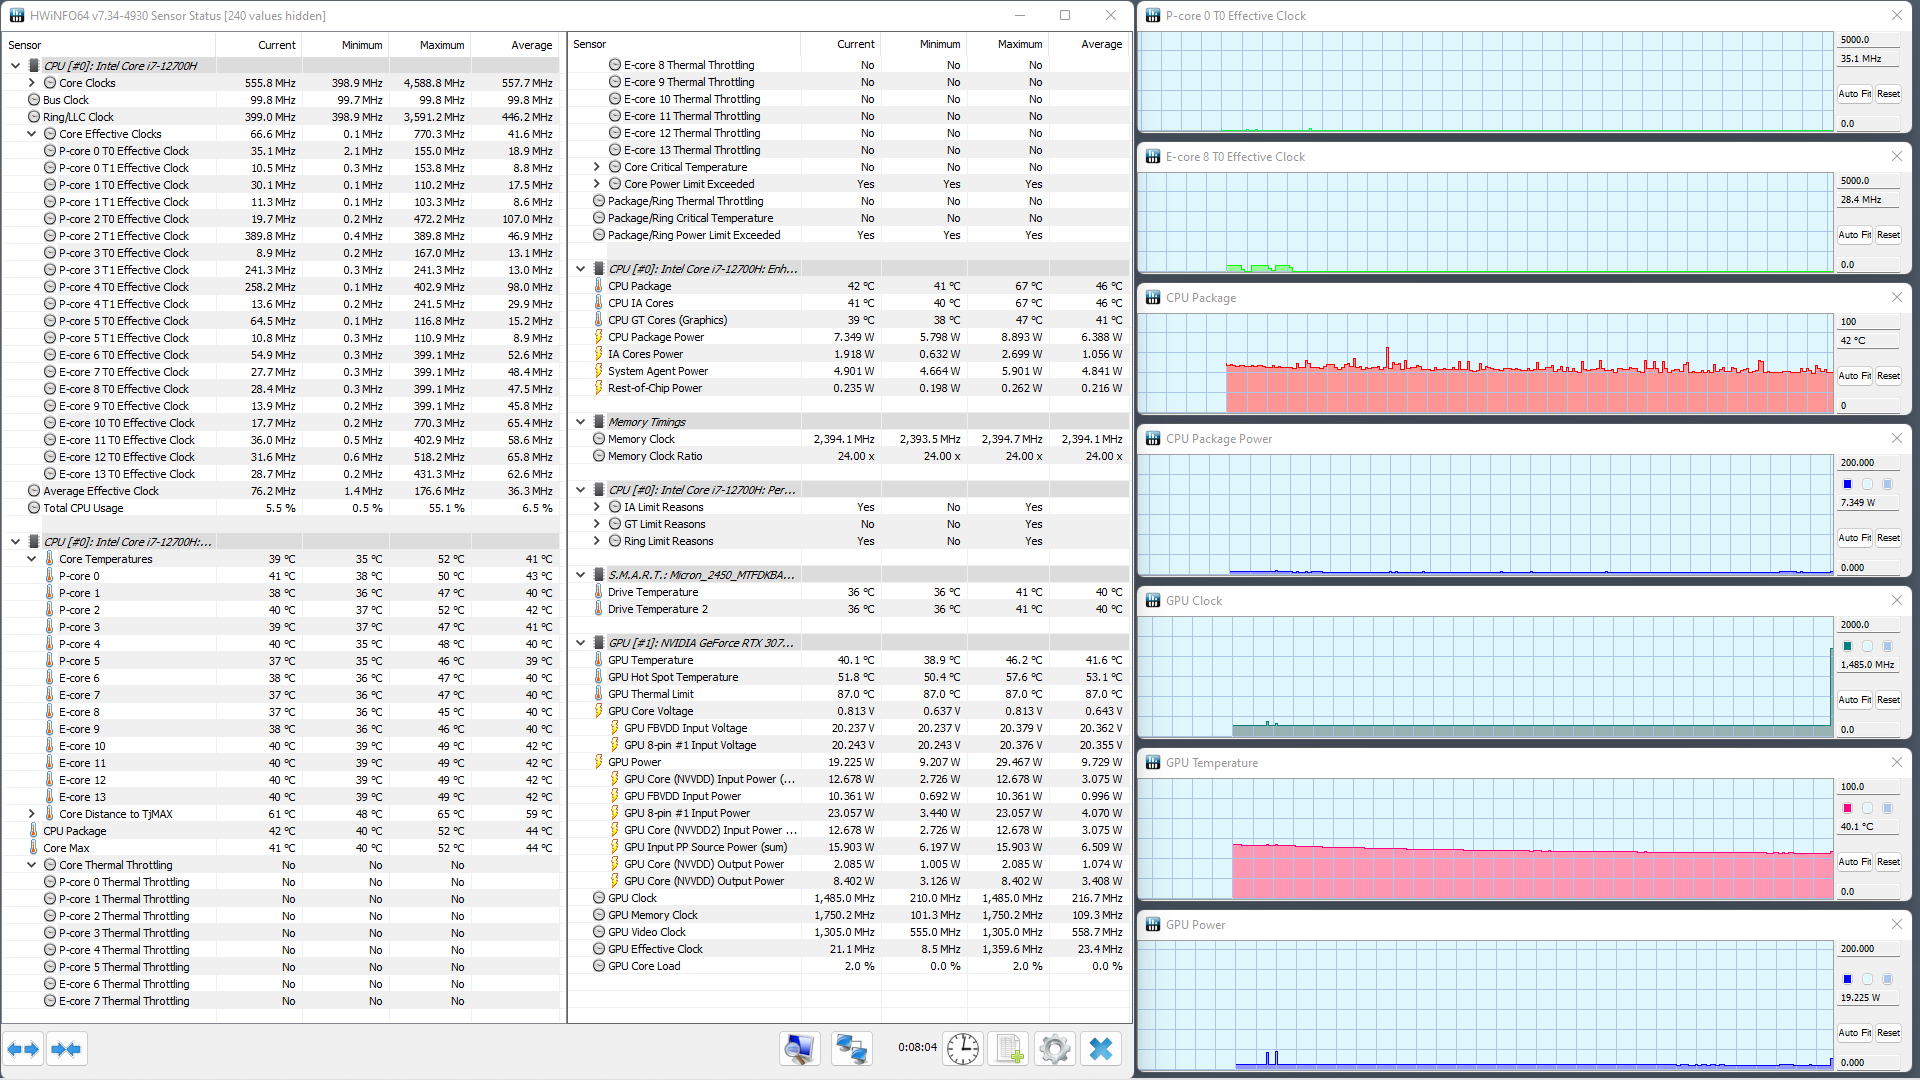
Task: Start logging with the sheet plus icon
Action: click(1008, 1049)
